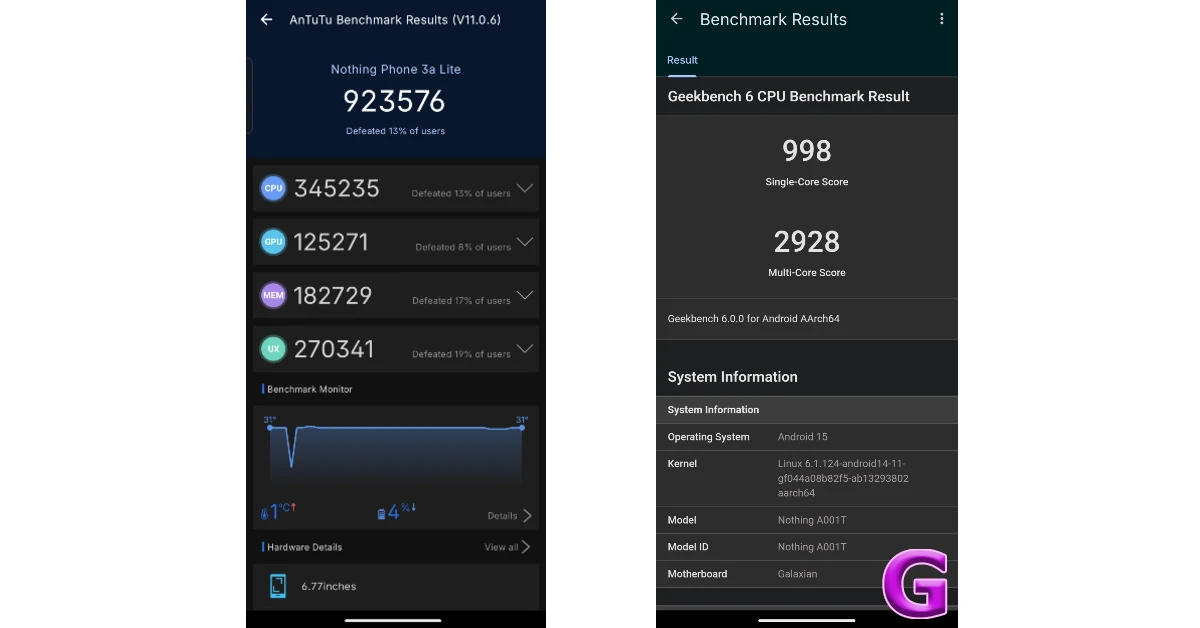Click the back arrow in AnTuTu results

[266, 19]
